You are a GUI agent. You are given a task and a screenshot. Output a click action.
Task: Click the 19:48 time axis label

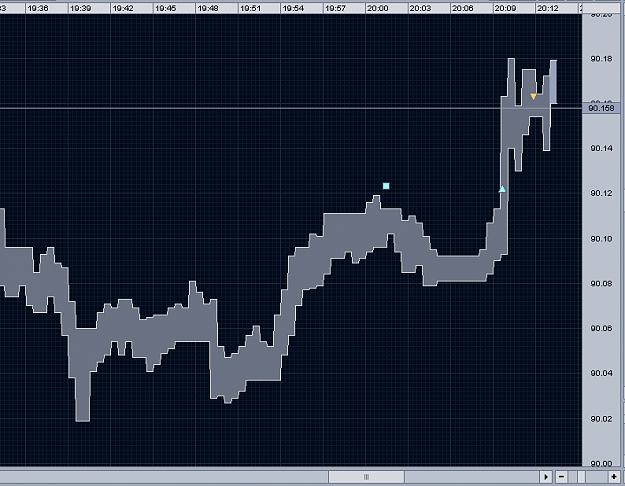click(x=208, y=8)
